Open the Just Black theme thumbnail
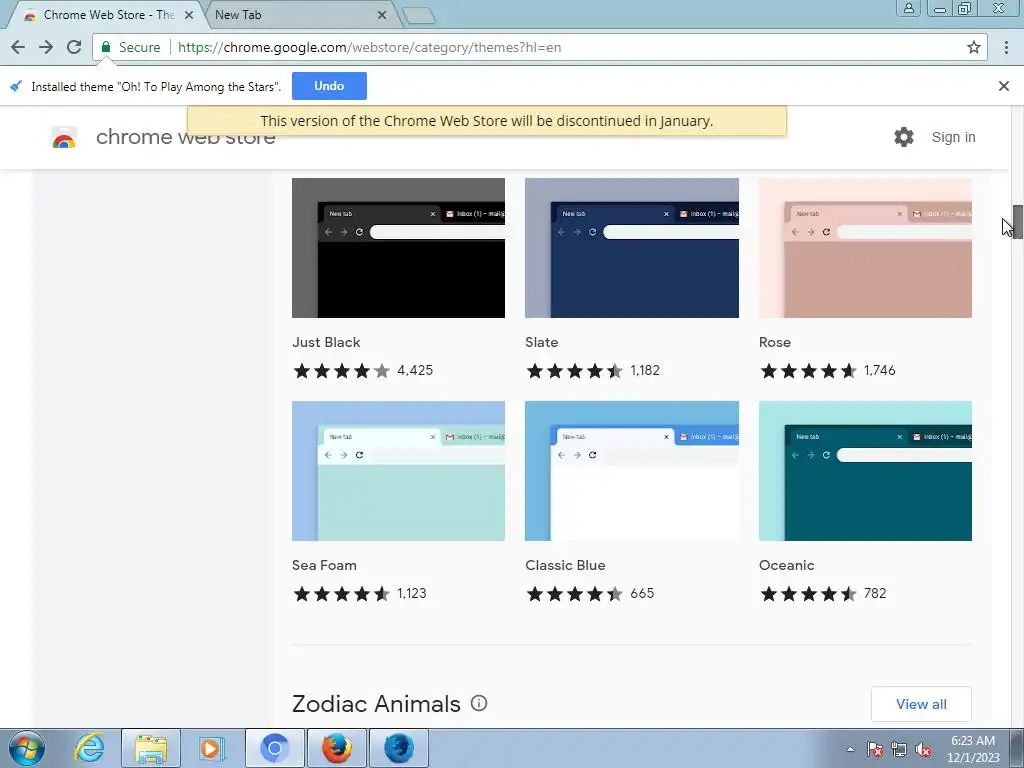 pyautogui.click(x=398, y=248)
